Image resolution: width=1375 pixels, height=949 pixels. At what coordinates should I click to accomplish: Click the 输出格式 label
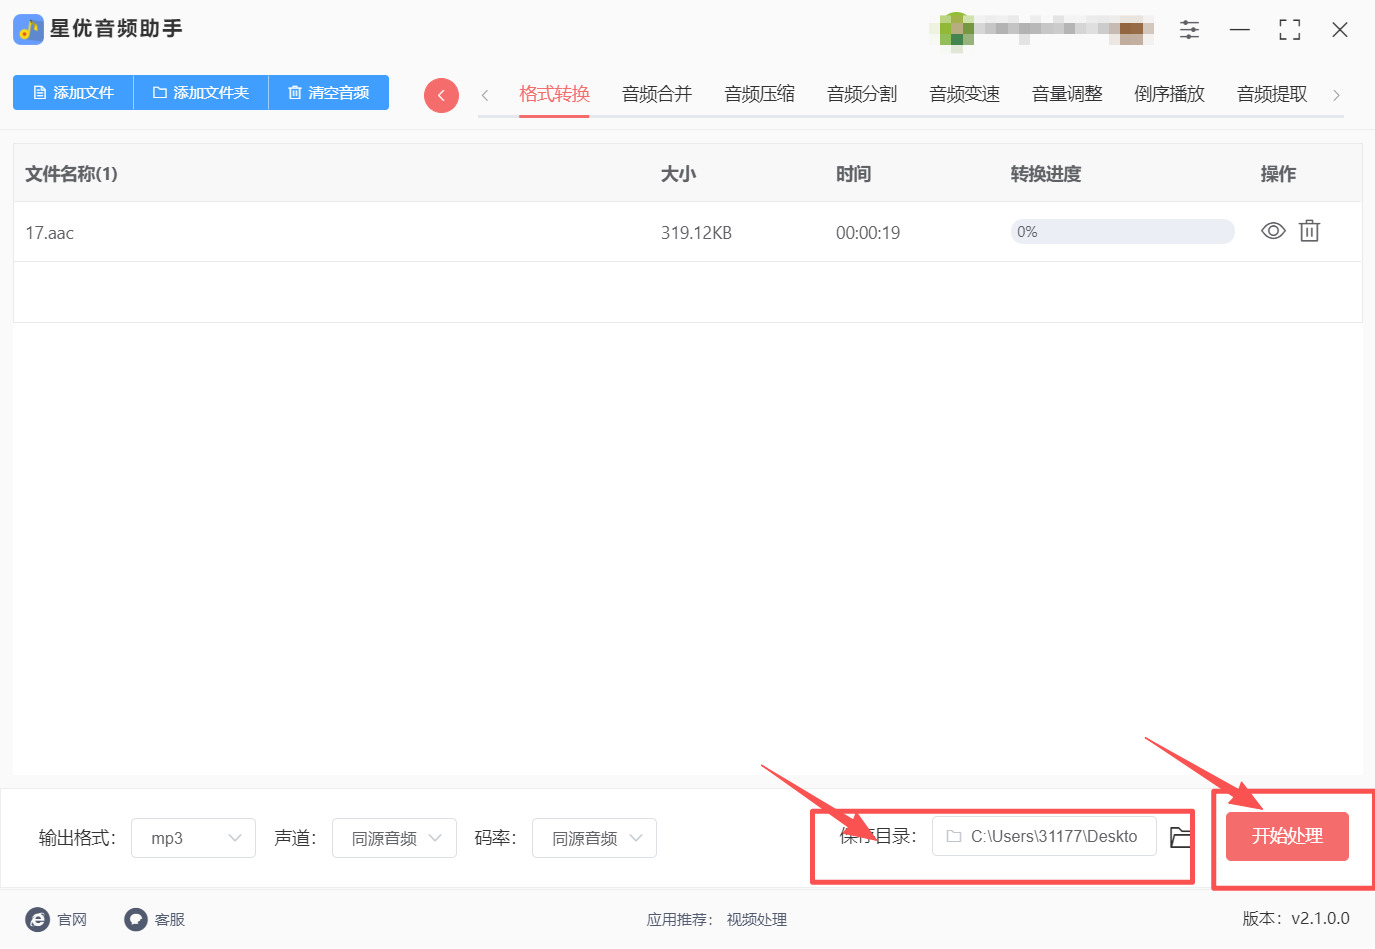pos(77,838)
